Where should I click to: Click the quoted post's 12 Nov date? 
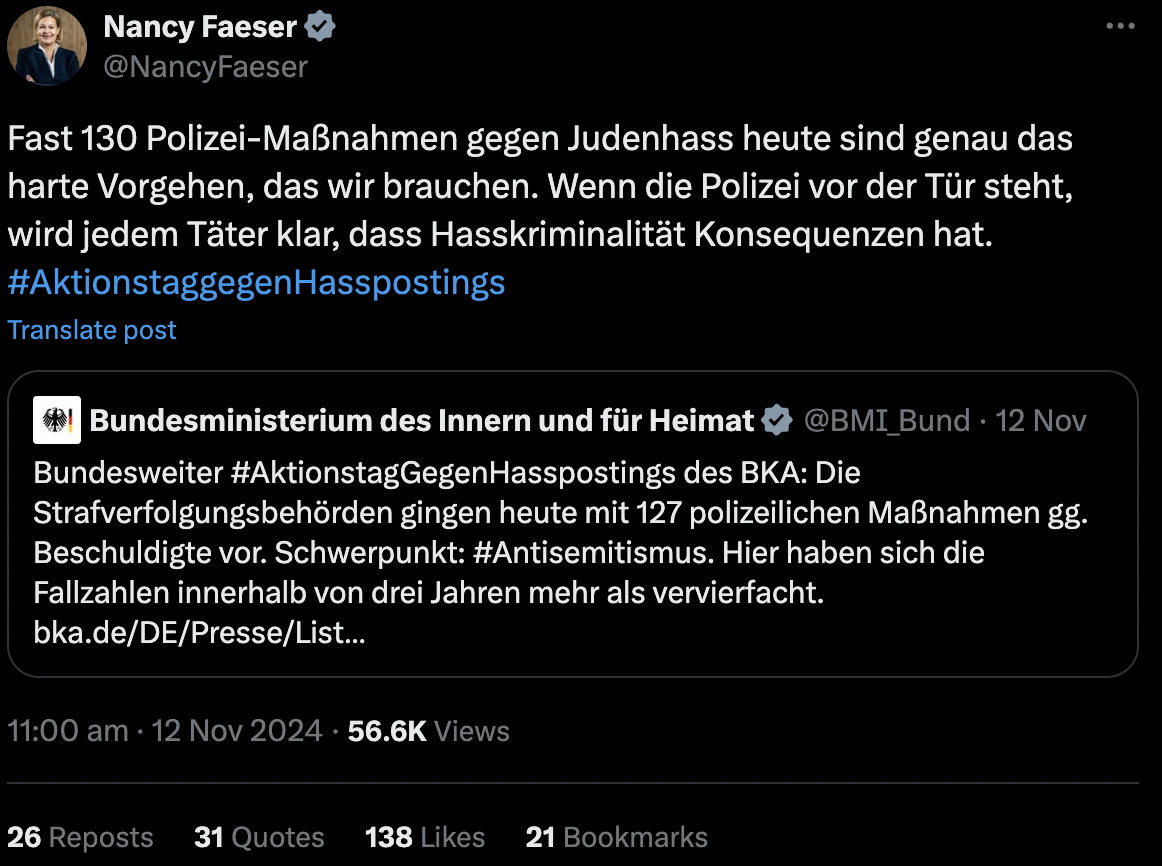point(1041,421)
